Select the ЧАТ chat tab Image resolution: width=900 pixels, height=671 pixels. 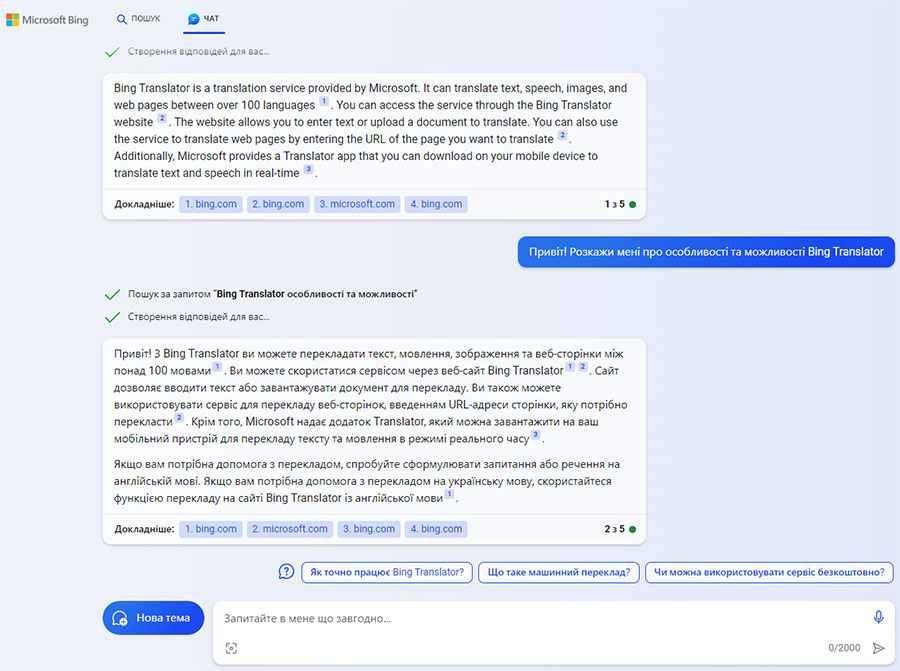point(204,19)
